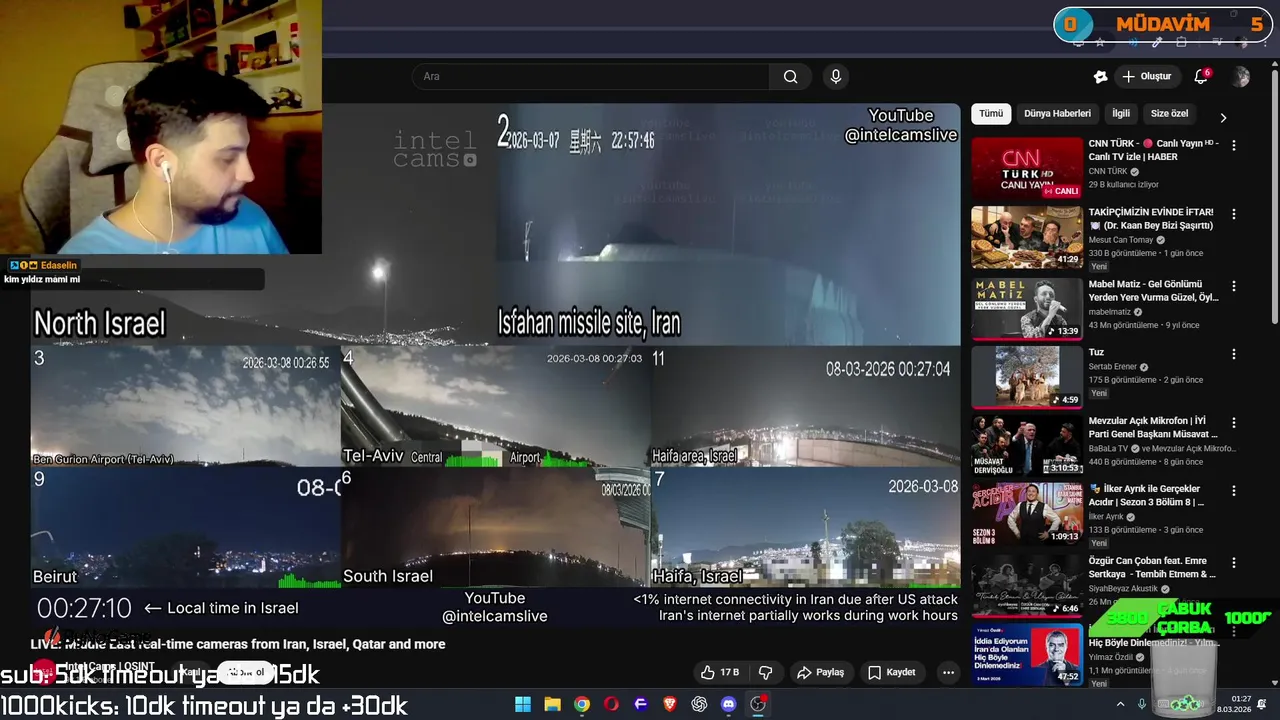This screenshot has width=1280, height=720.
Task: Open Sertab Erener channel link
Action: click(x=1112, y=367)
